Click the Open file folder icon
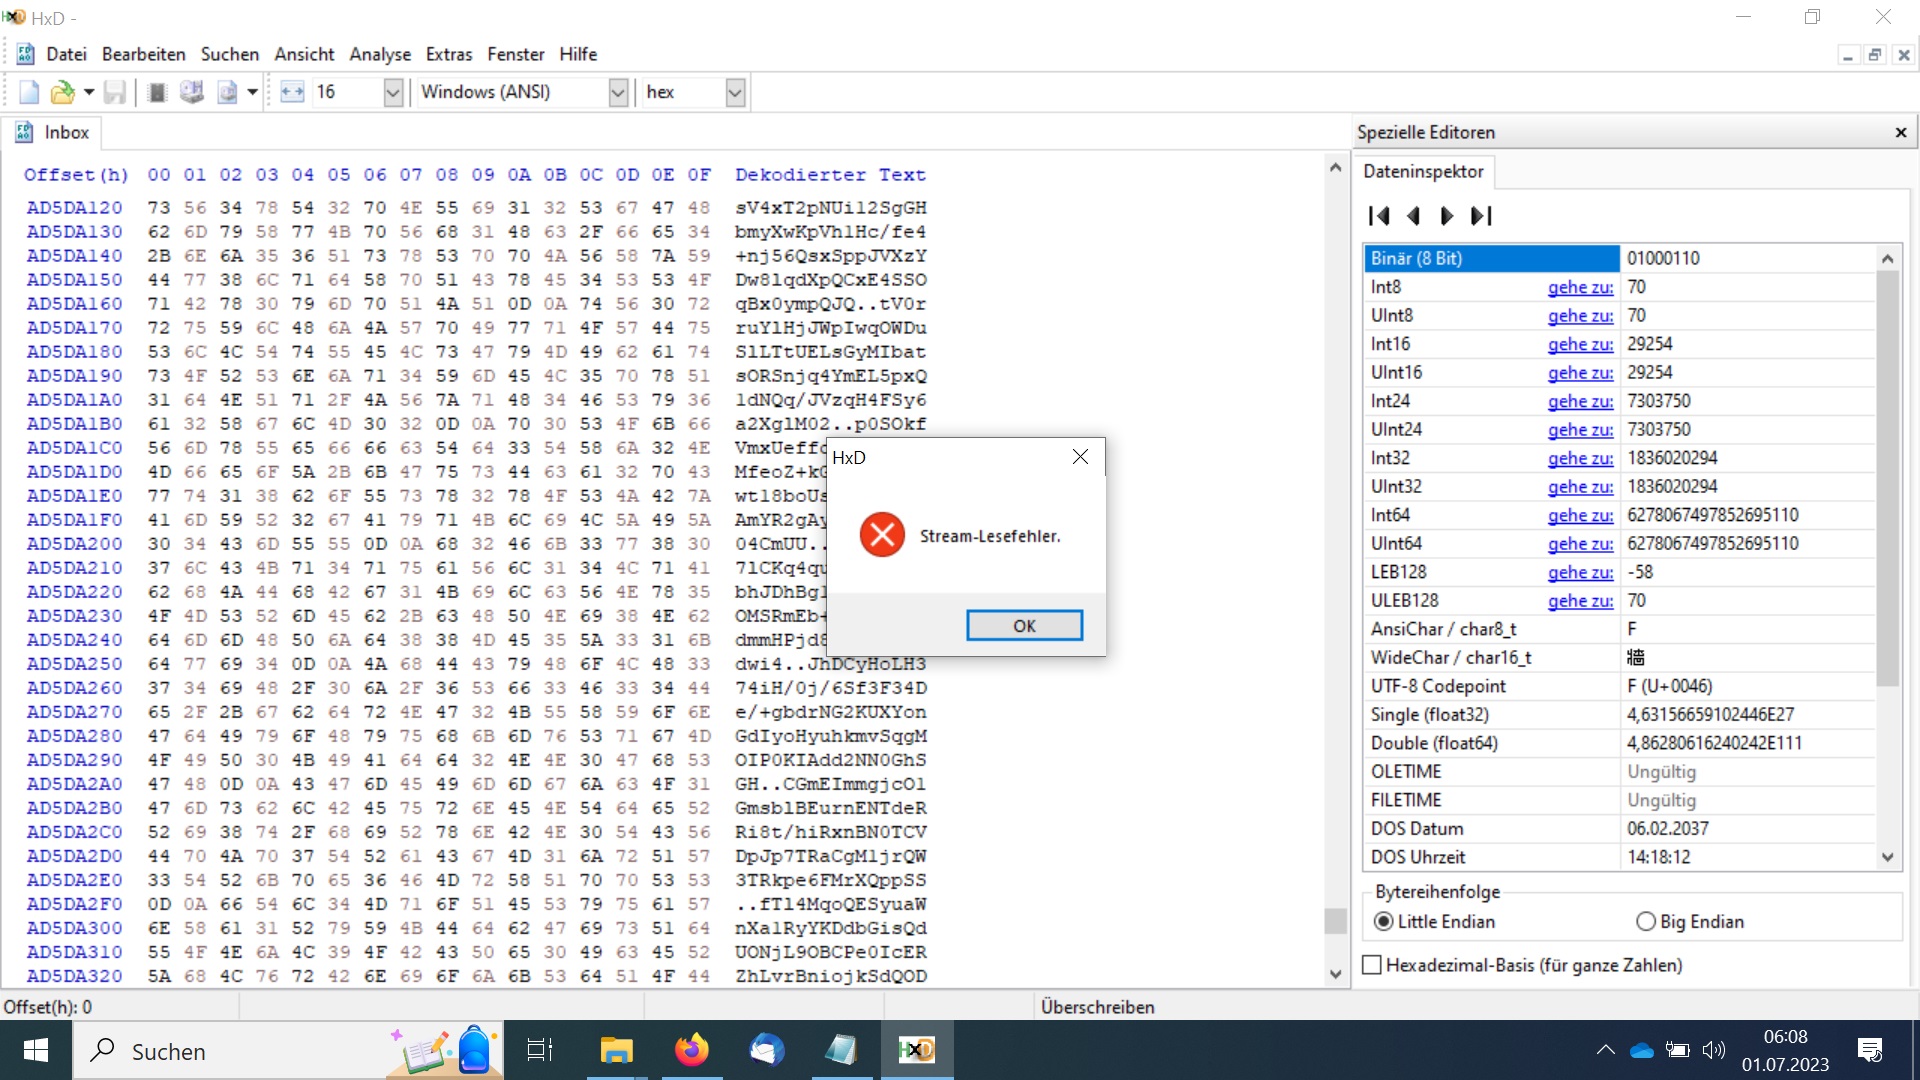 pos(62,92)
